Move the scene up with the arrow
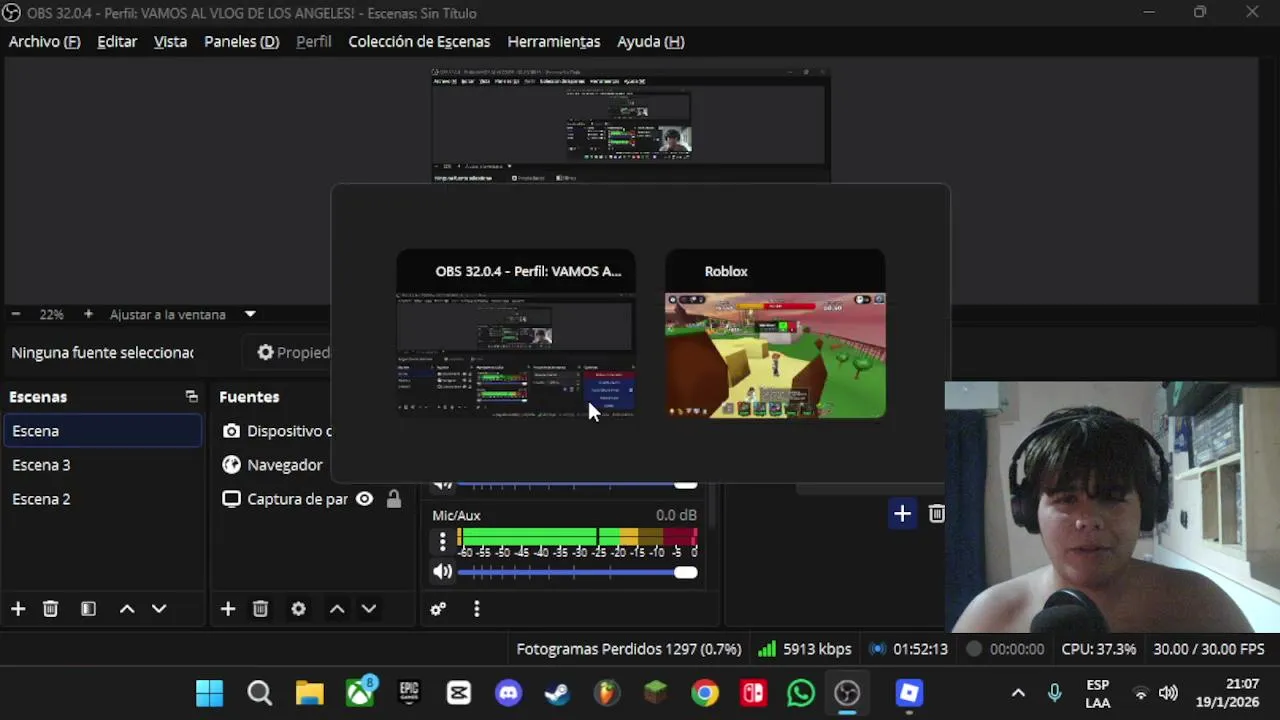Viewport: 1280px width, 720px height. coord(127,608)
